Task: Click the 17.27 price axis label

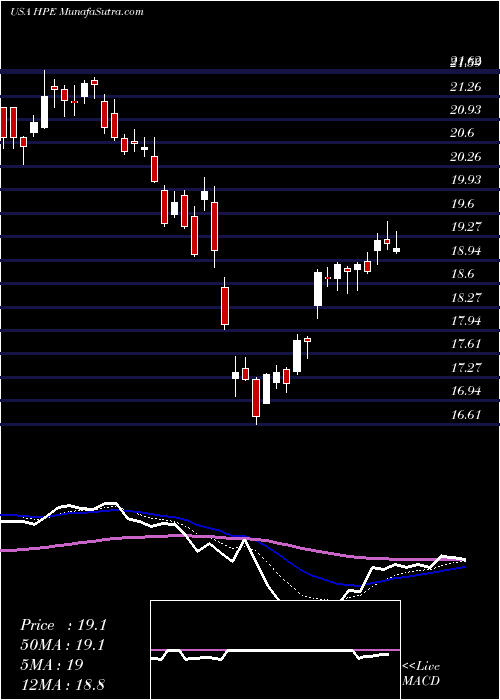Action: coord(466,367)
